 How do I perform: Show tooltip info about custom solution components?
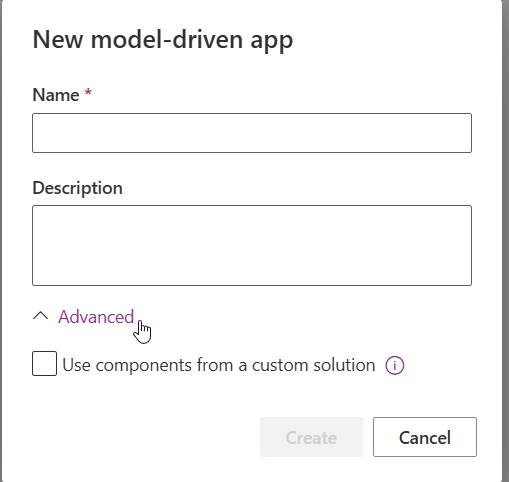pos(395,365)
